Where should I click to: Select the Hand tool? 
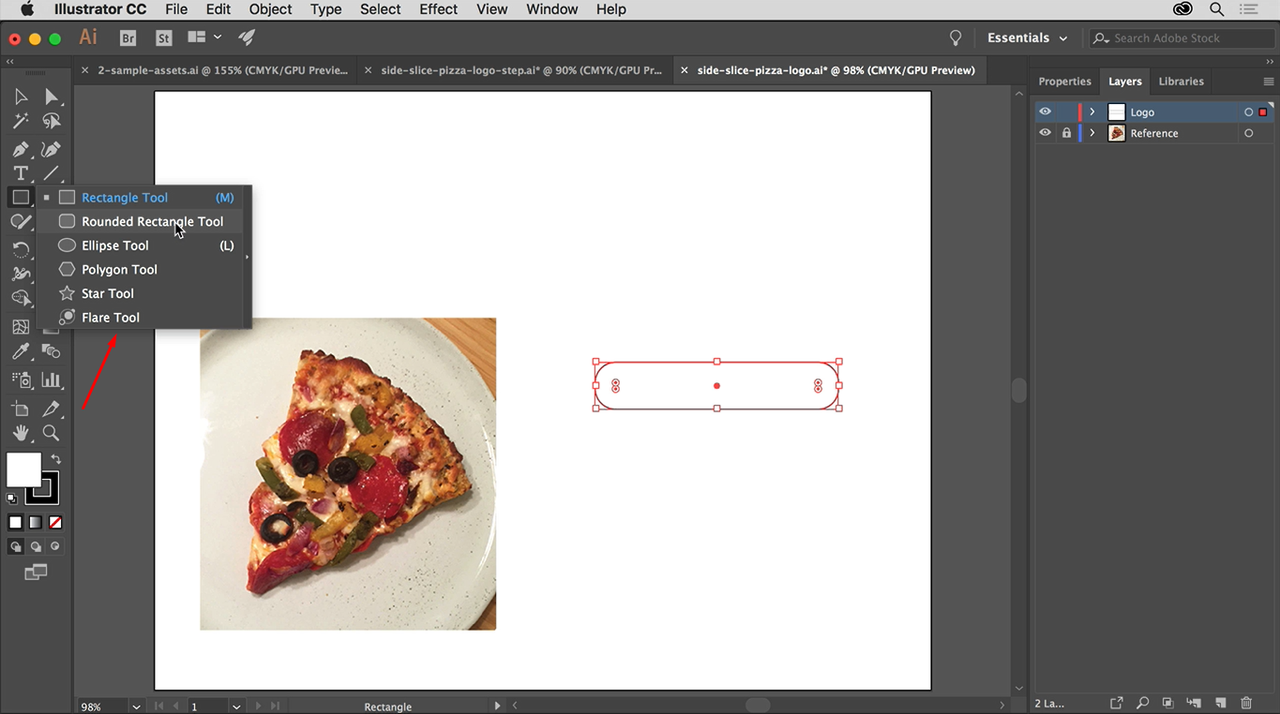[20, 433]
